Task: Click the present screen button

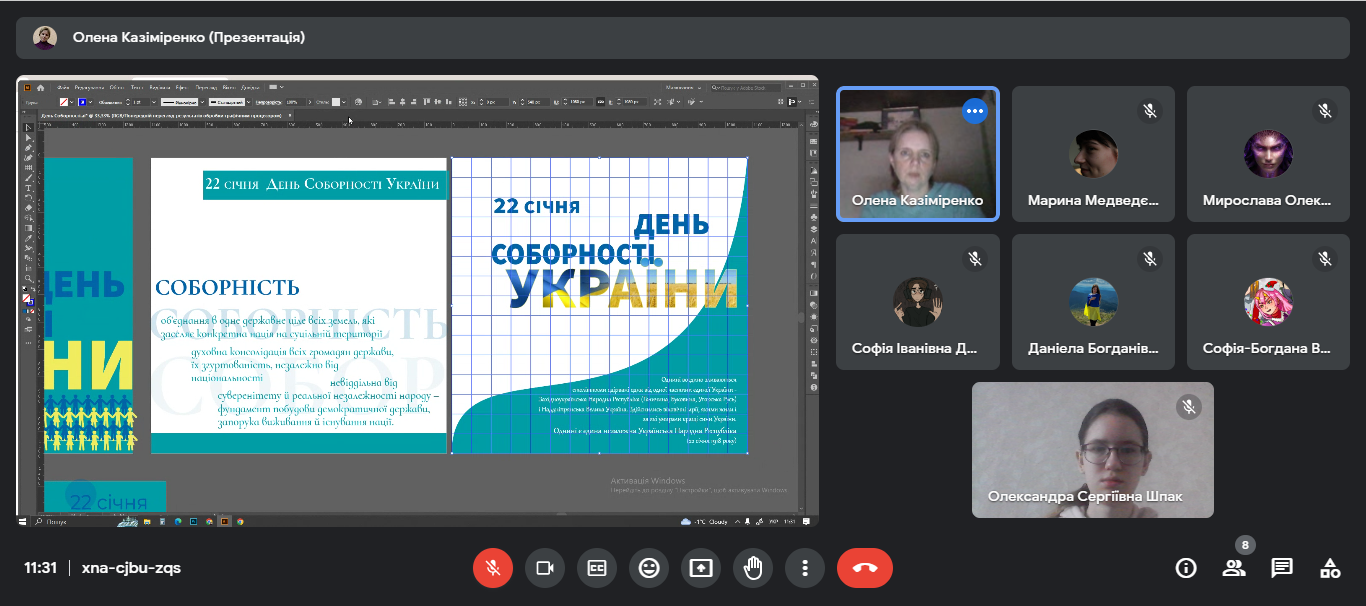Action: point(701,568)
